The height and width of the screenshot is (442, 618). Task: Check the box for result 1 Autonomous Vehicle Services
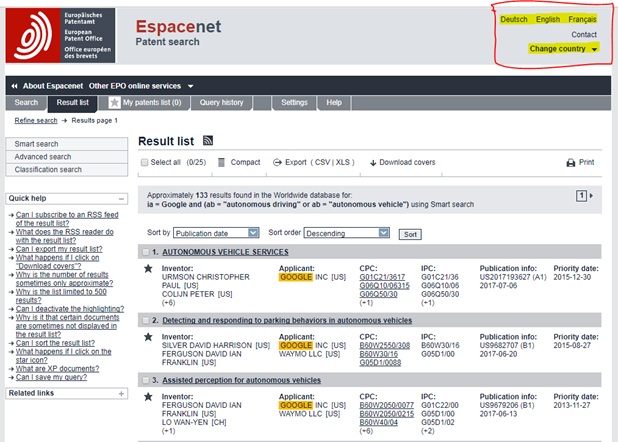(x=146, y=252)
